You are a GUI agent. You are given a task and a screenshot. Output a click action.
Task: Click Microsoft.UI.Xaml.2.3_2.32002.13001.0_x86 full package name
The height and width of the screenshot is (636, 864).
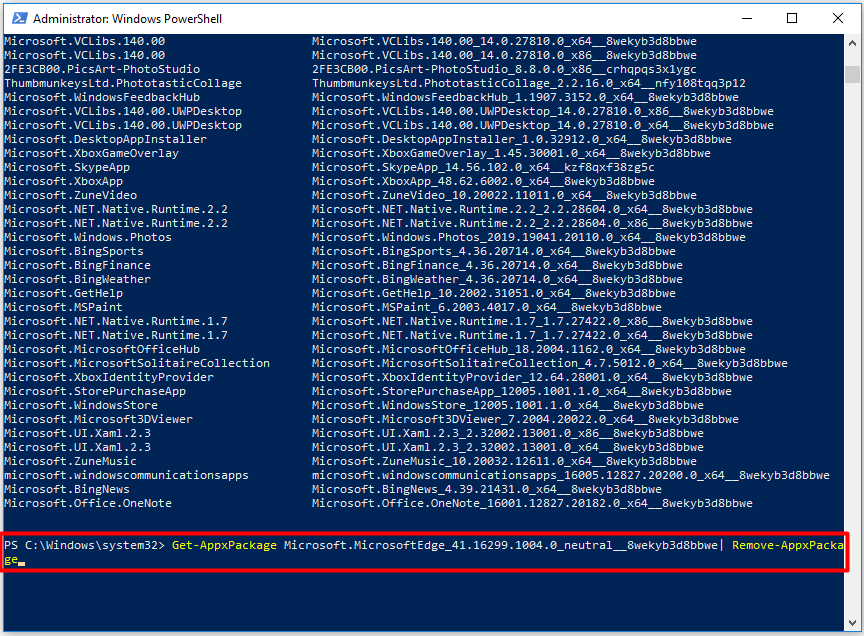click(x=507, y=433)
